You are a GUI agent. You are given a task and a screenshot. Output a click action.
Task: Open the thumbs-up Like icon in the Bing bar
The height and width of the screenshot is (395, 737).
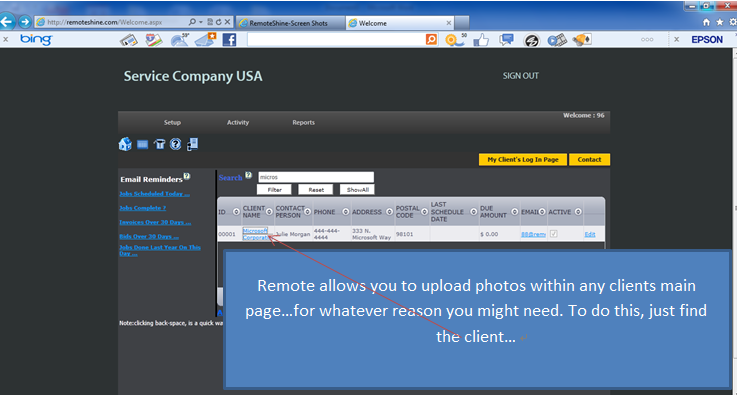click(x=481, y=40)
